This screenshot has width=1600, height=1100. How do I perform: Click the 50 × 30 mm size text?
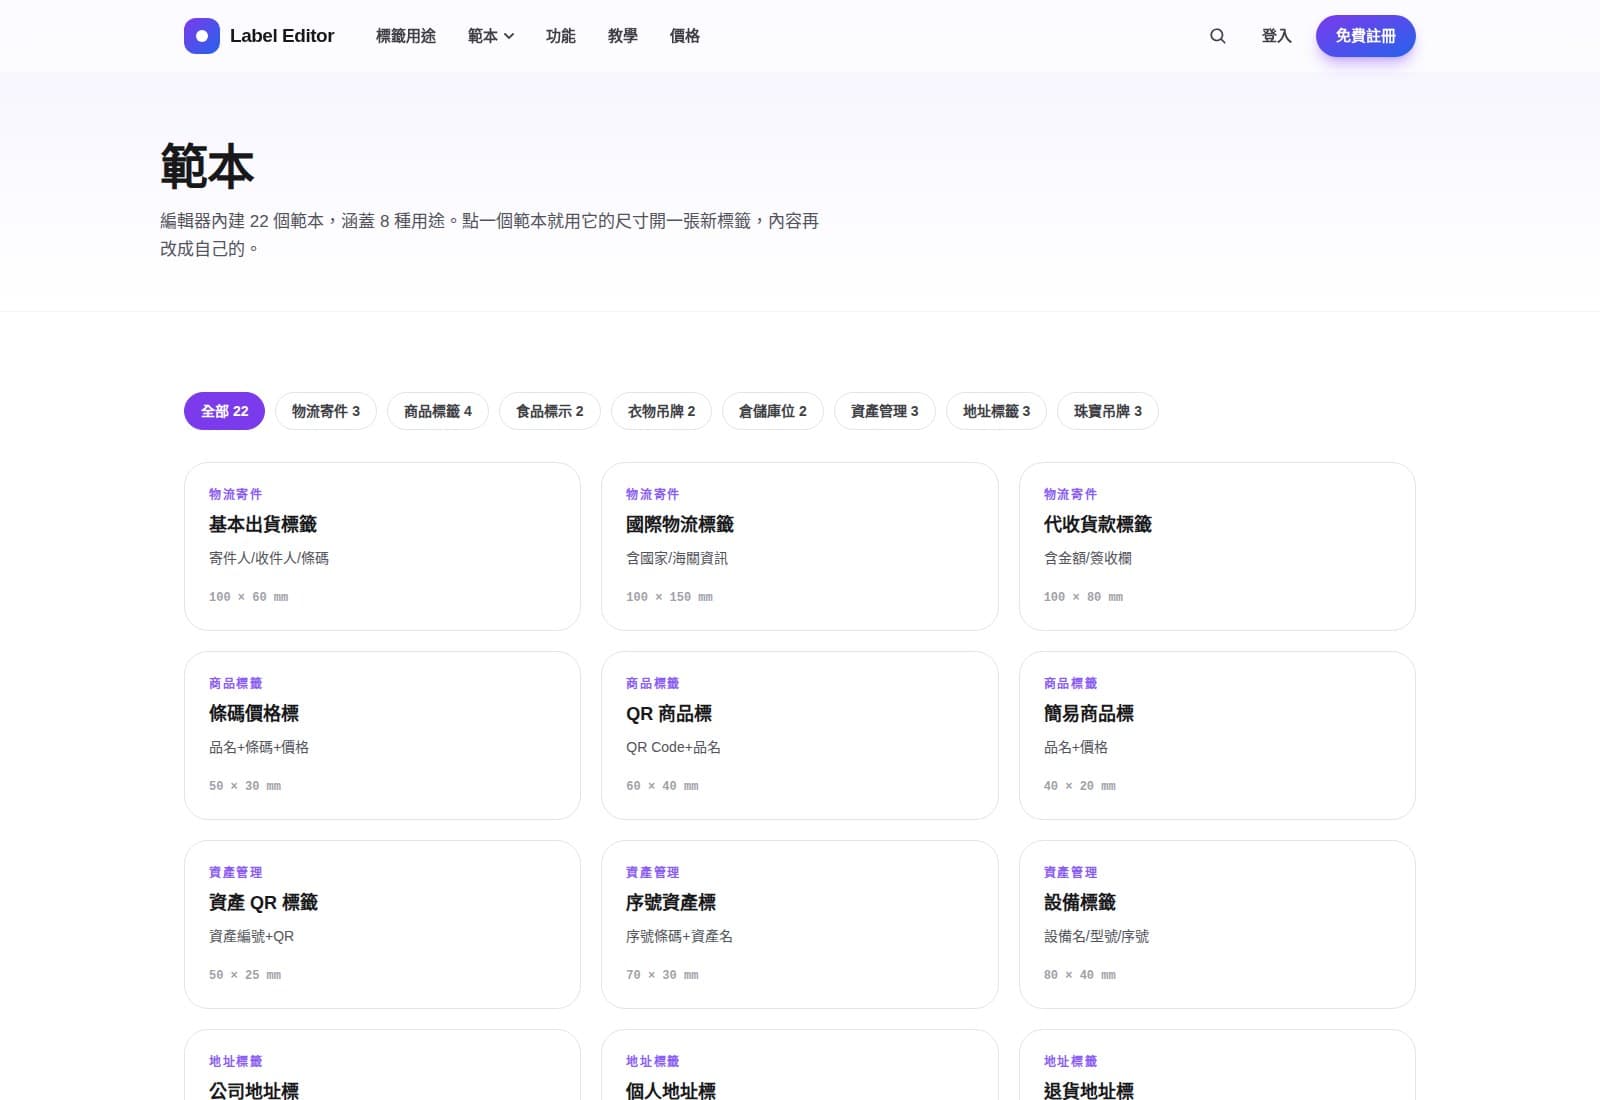tap(245, 786)
